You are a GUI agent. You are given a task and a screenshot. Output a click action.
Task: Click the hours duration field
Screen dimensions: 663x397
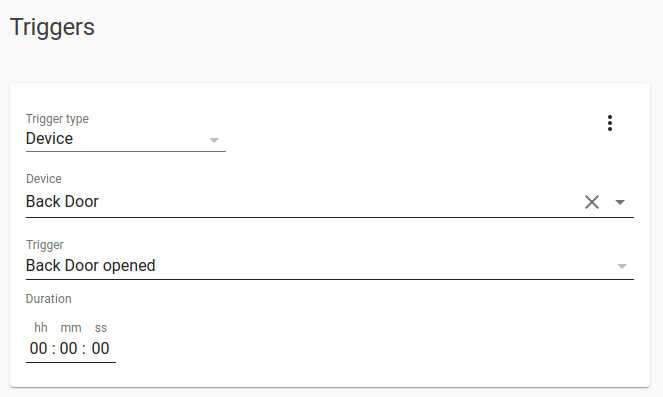38,348
